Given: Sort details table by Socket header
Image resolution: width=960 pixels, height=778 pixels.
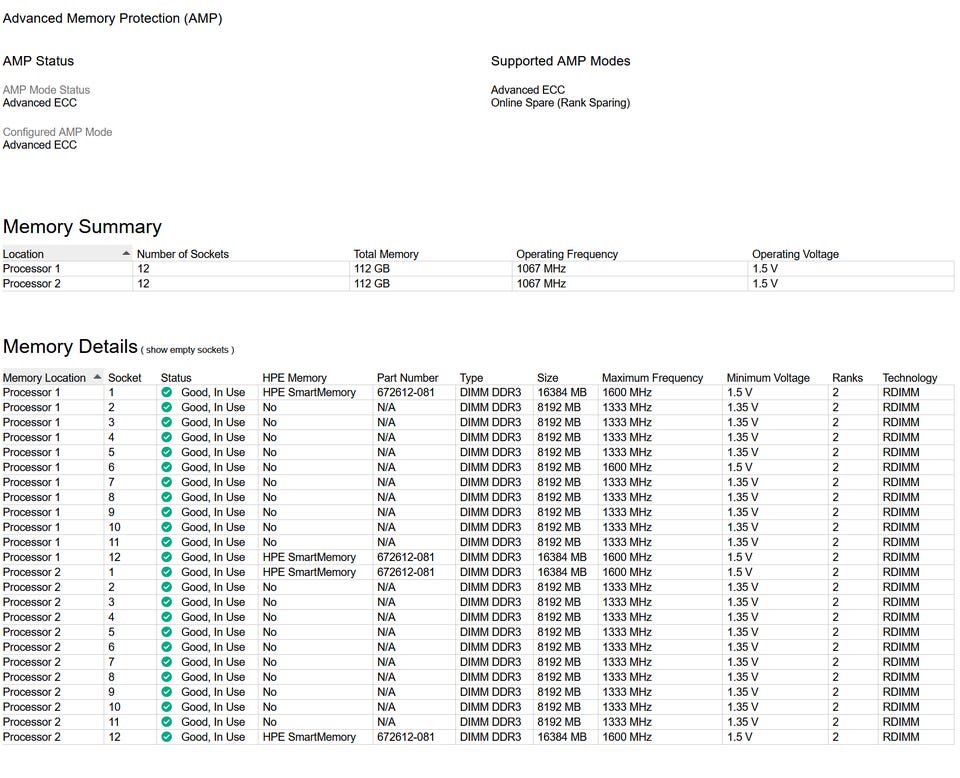Looking at the screenshot, I should pos(125,378).
